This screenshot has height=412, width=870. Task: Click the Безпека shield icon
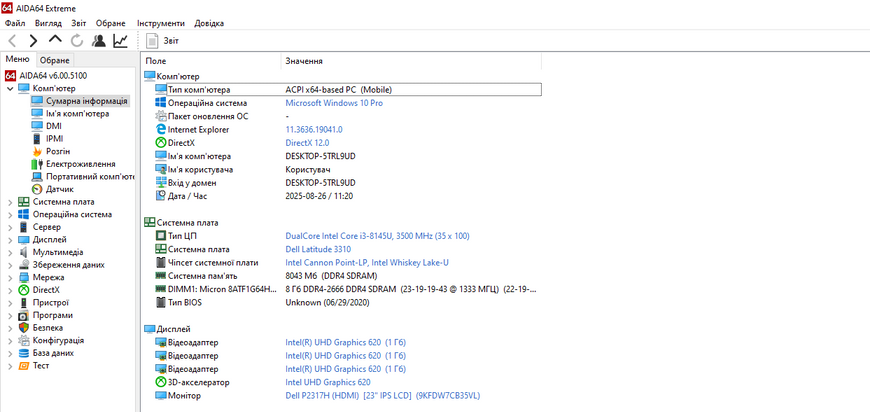23,328
